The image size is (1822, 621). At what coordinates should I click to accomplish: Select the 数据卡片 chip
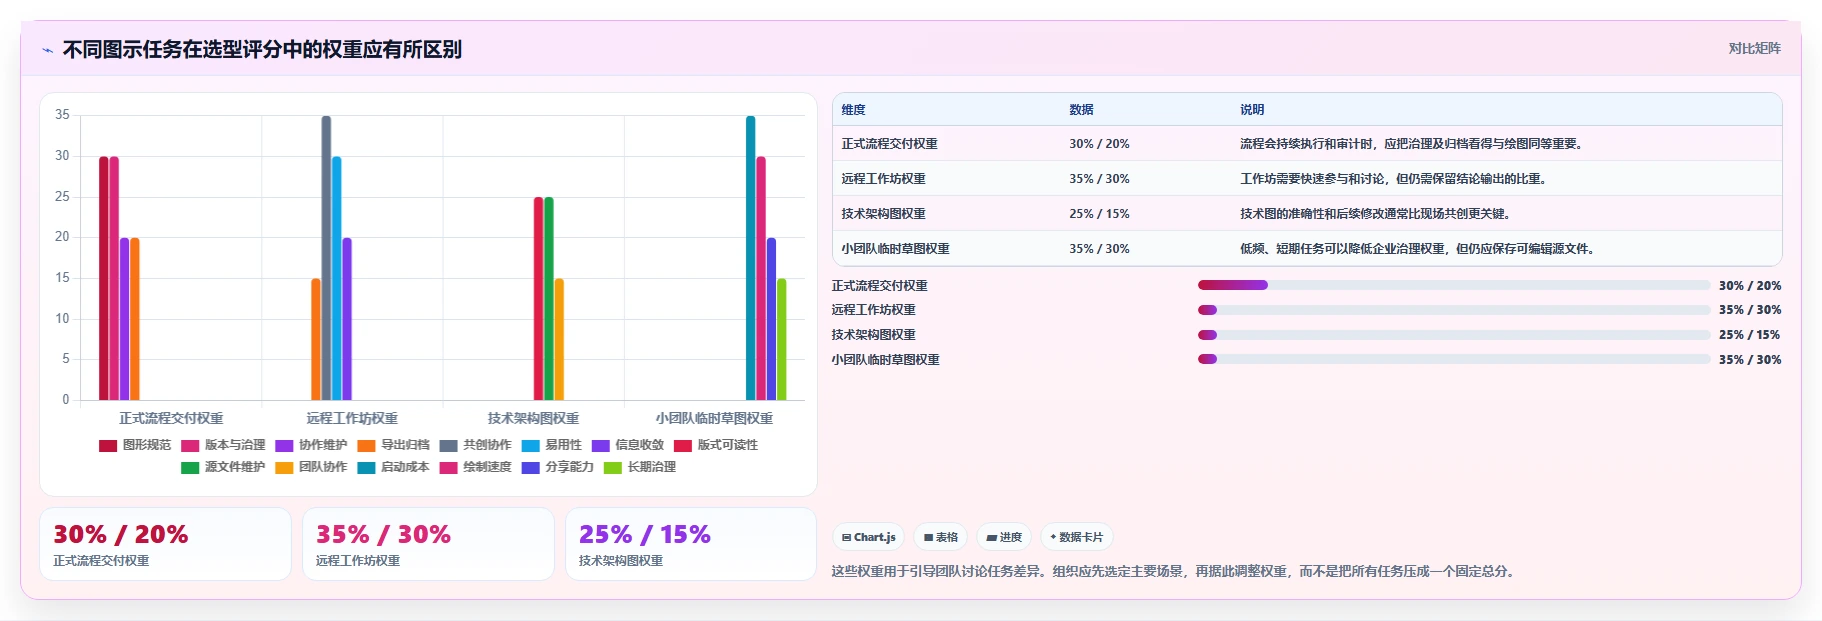(1077, 537)
